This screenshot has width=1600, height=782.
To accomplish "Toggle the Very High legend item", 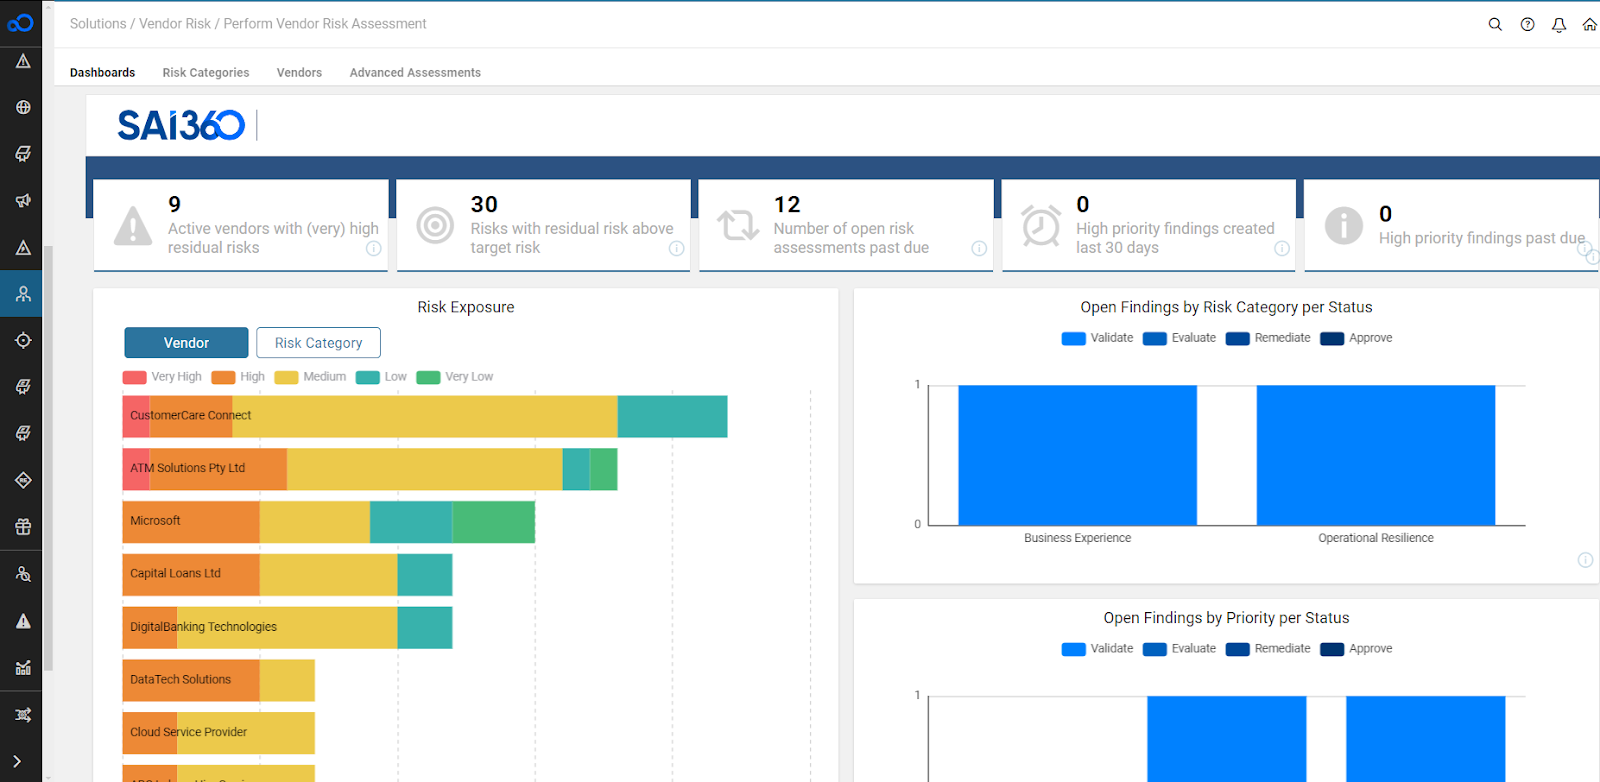I will [162, 377].
